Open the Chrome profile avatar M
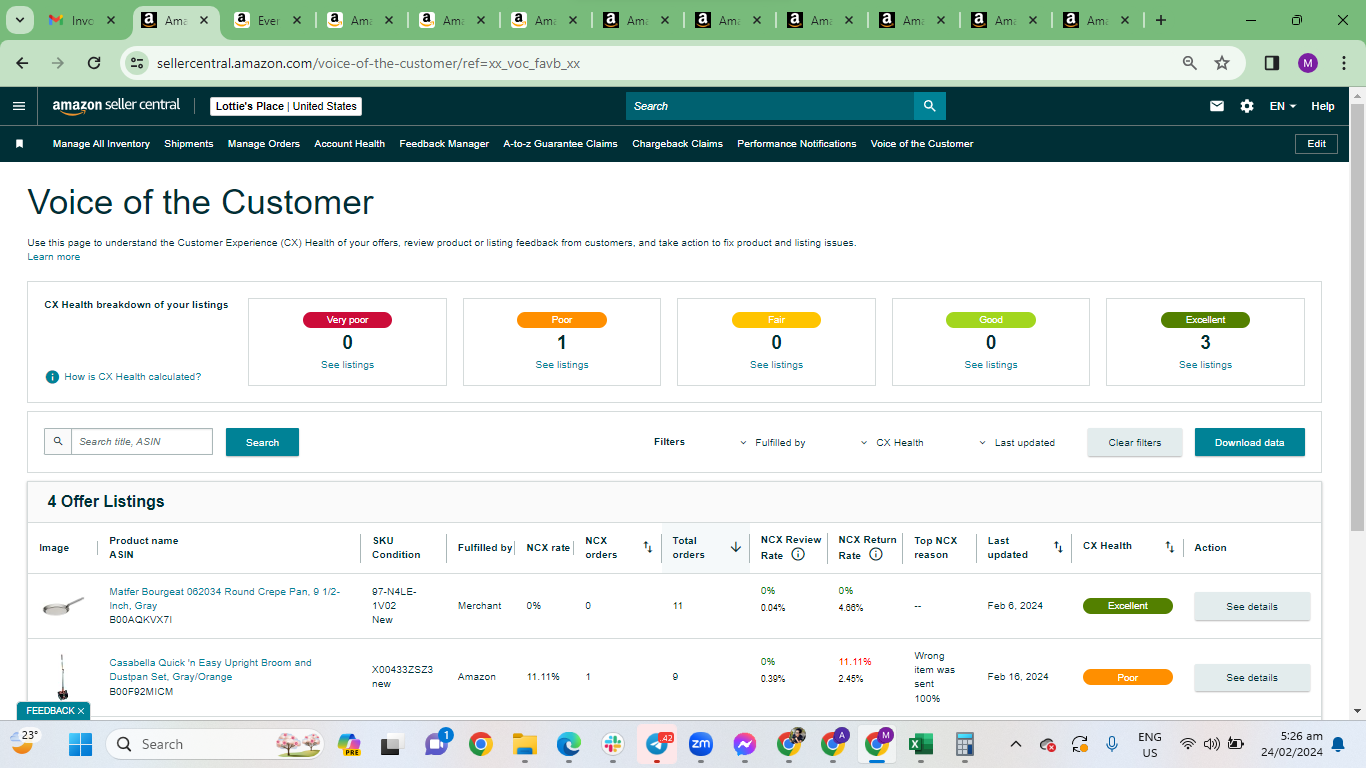 1308,63
